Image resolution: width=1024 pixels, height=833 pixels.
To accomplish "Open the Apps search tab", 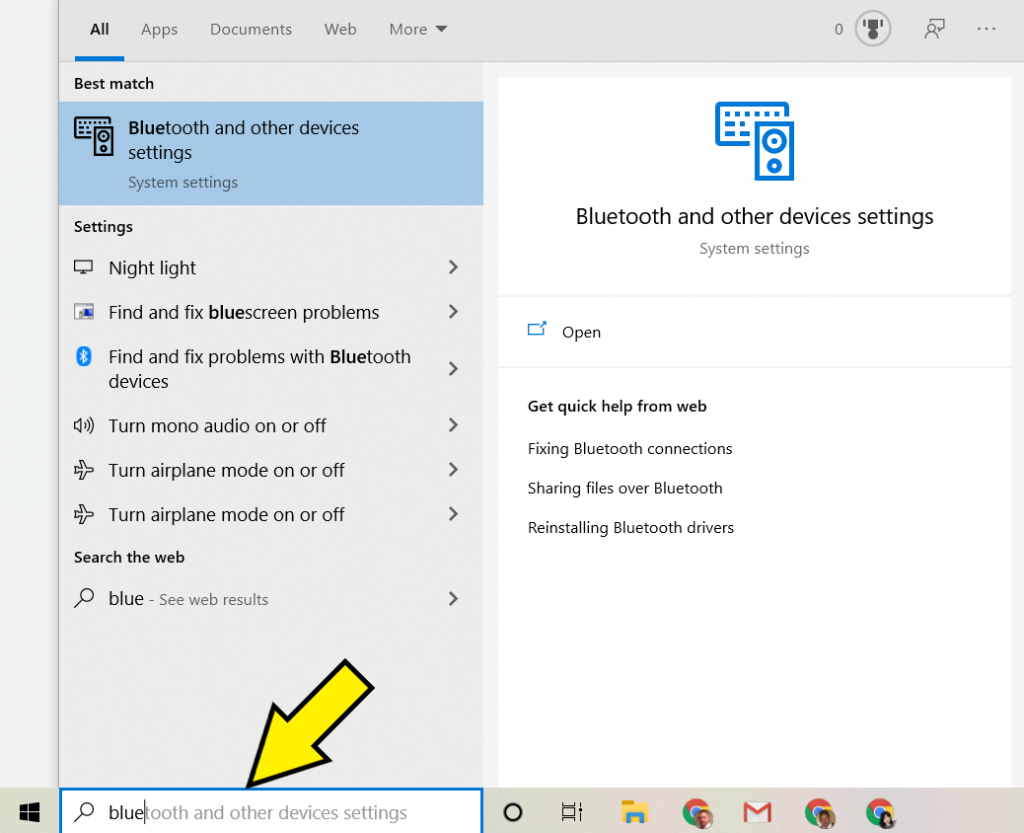I will pos(159,29).
